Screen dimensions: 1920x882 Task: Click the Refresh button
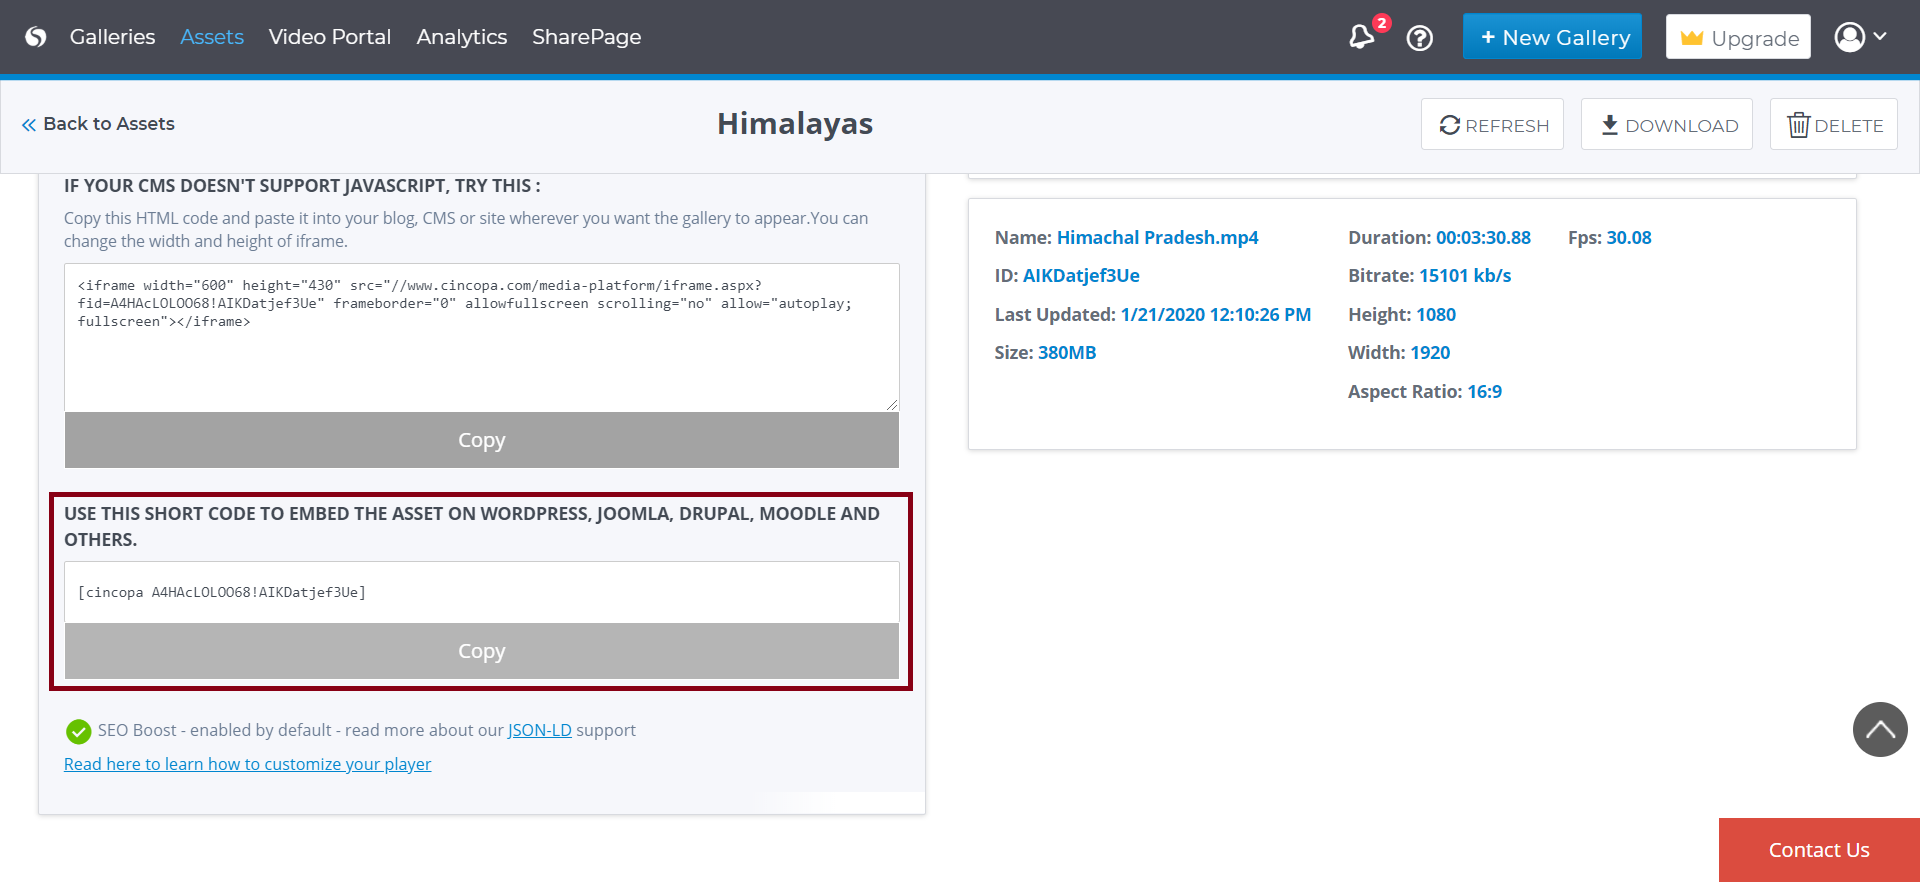(x=1492, y=125)
